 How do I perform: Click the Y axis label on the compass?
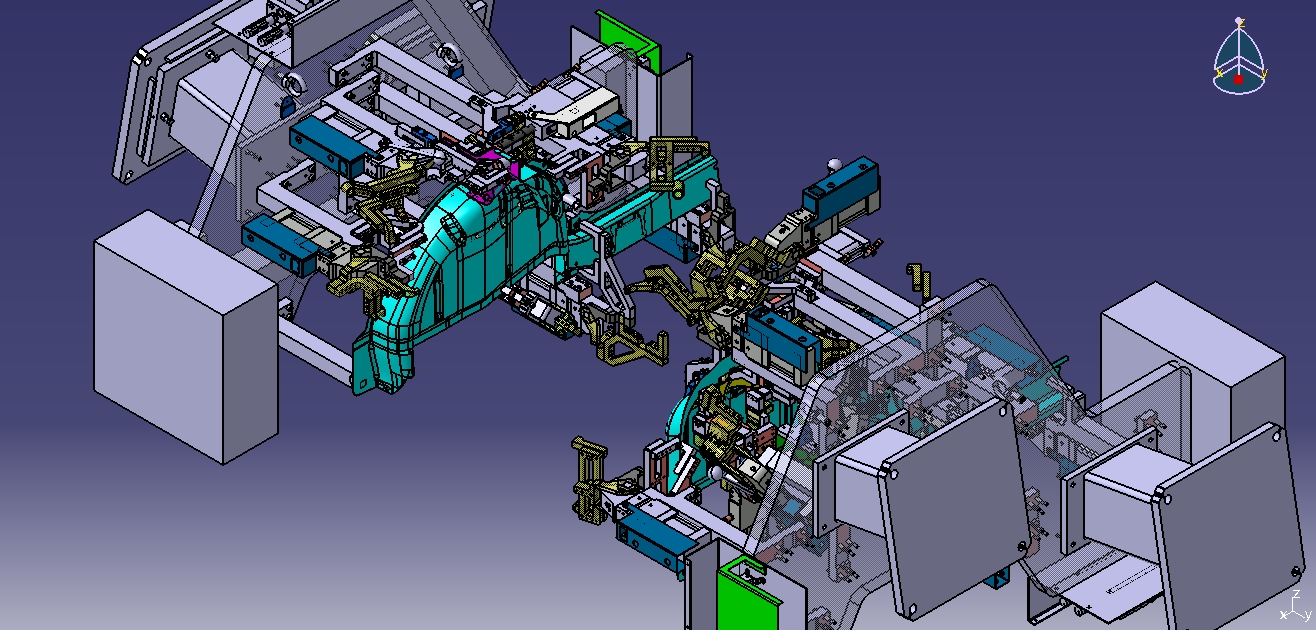(x=1263, y=74)
